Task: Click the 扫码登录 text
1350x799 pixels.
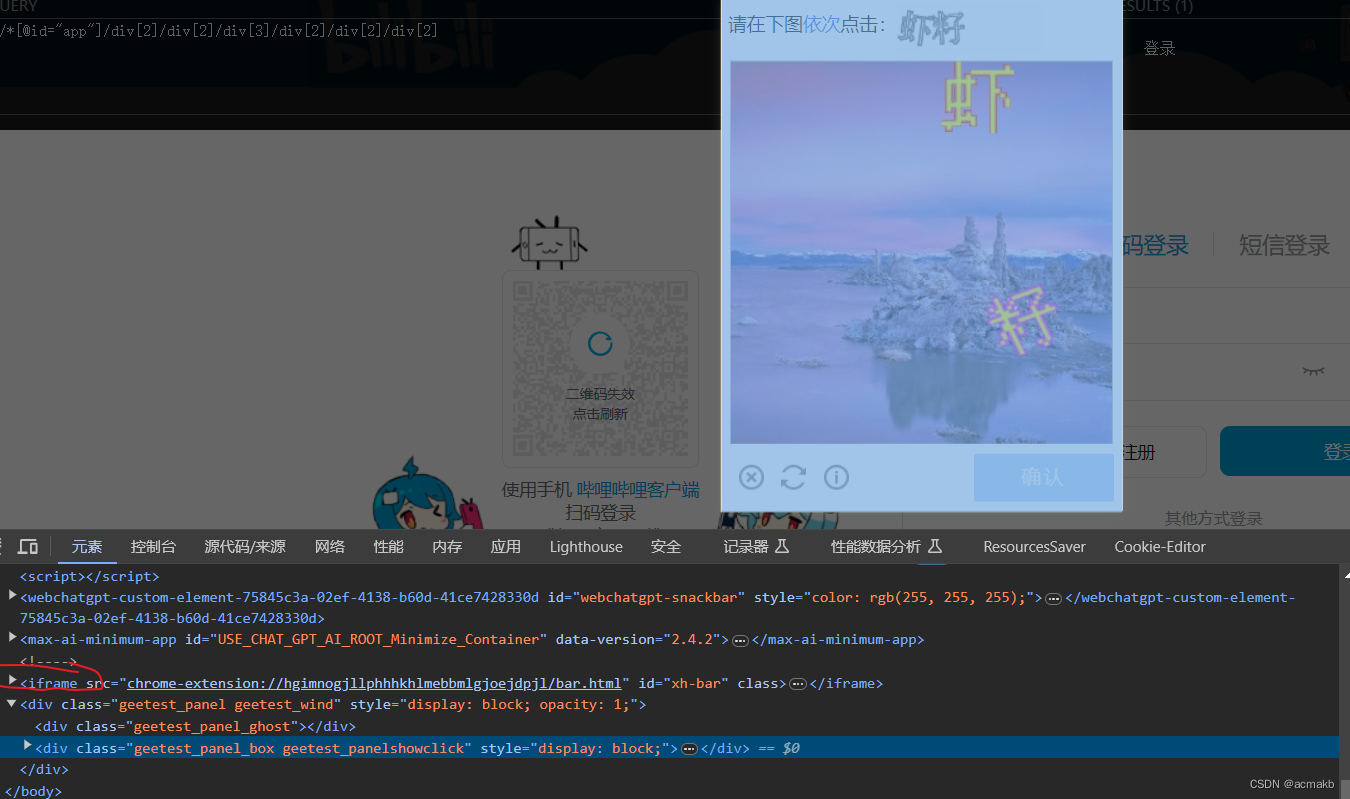Action: point(601,513)
